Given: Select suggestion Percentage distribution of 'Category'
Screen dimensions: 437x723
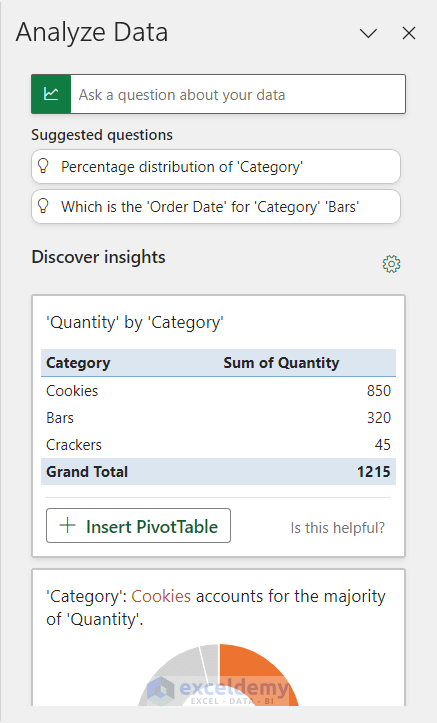Looking at the screenshot, I should (x=216, y=166).
